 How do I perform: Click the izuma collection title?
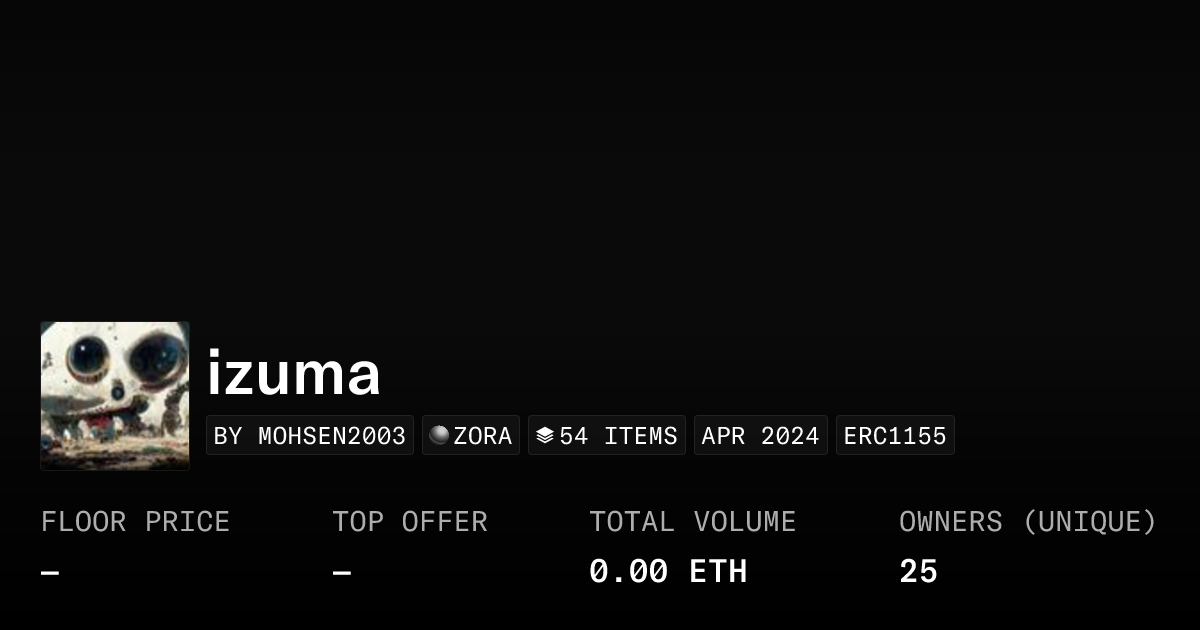point(293,374)
